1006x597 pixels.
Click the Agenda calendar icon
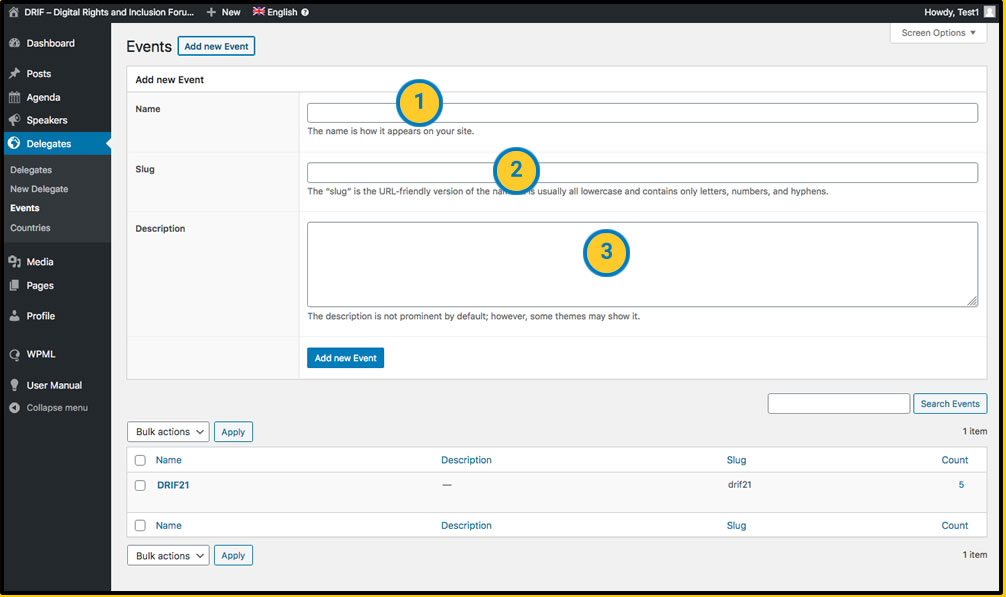14,98
